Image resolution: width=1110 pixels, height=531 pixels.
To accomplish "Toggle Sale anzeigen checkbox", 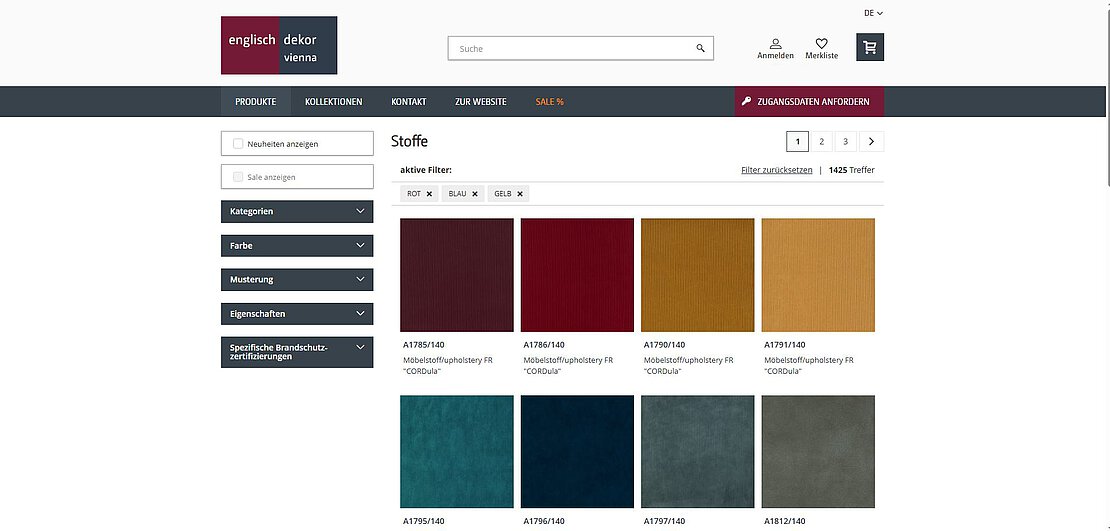I will (238, 177).
